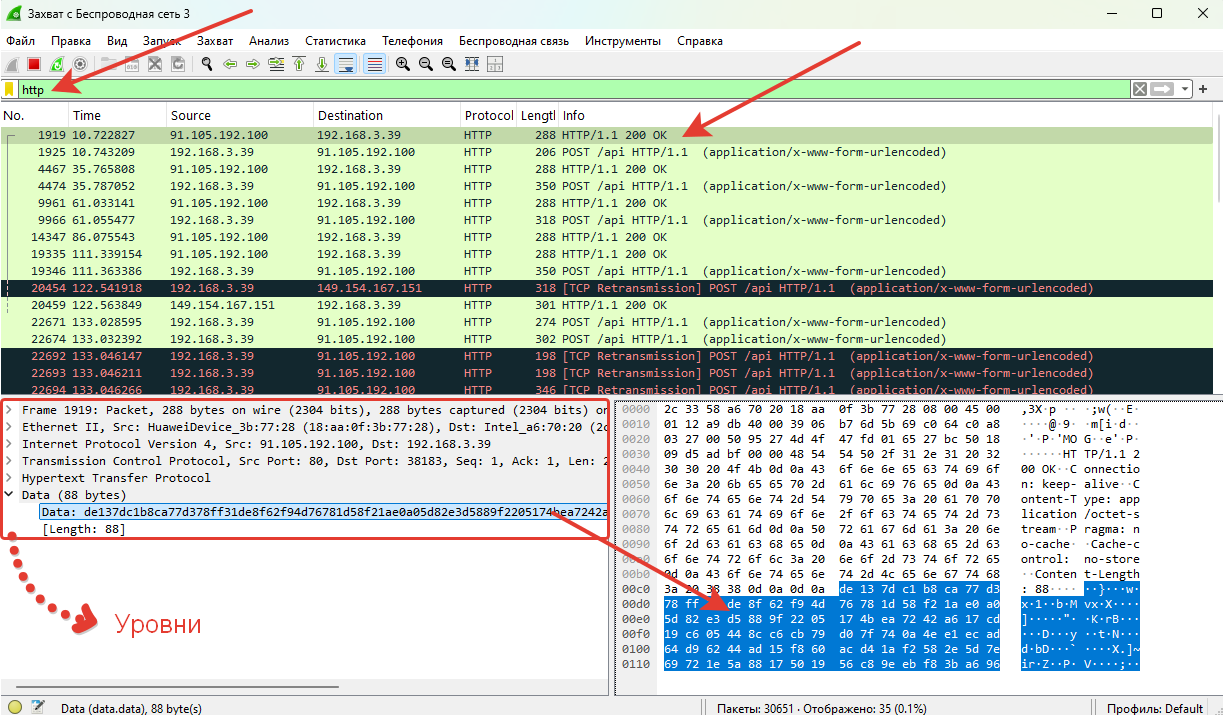The height and width of the screenshot is (715, 1223).
Task: Open the Инструменты menu
Action: (623, 41)
